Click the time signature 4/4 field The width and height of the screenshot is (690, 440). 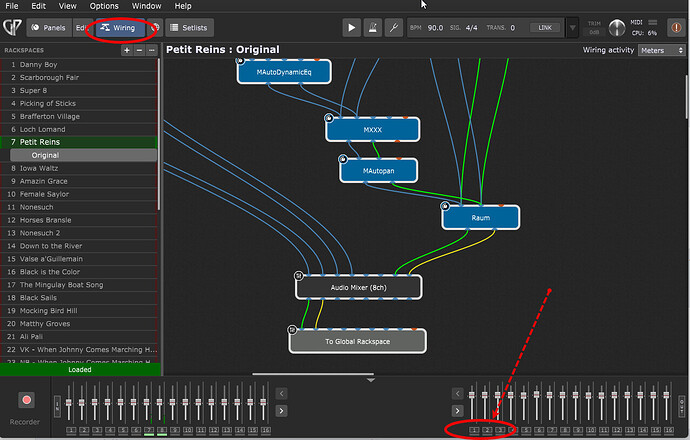[x=471, y=28]
